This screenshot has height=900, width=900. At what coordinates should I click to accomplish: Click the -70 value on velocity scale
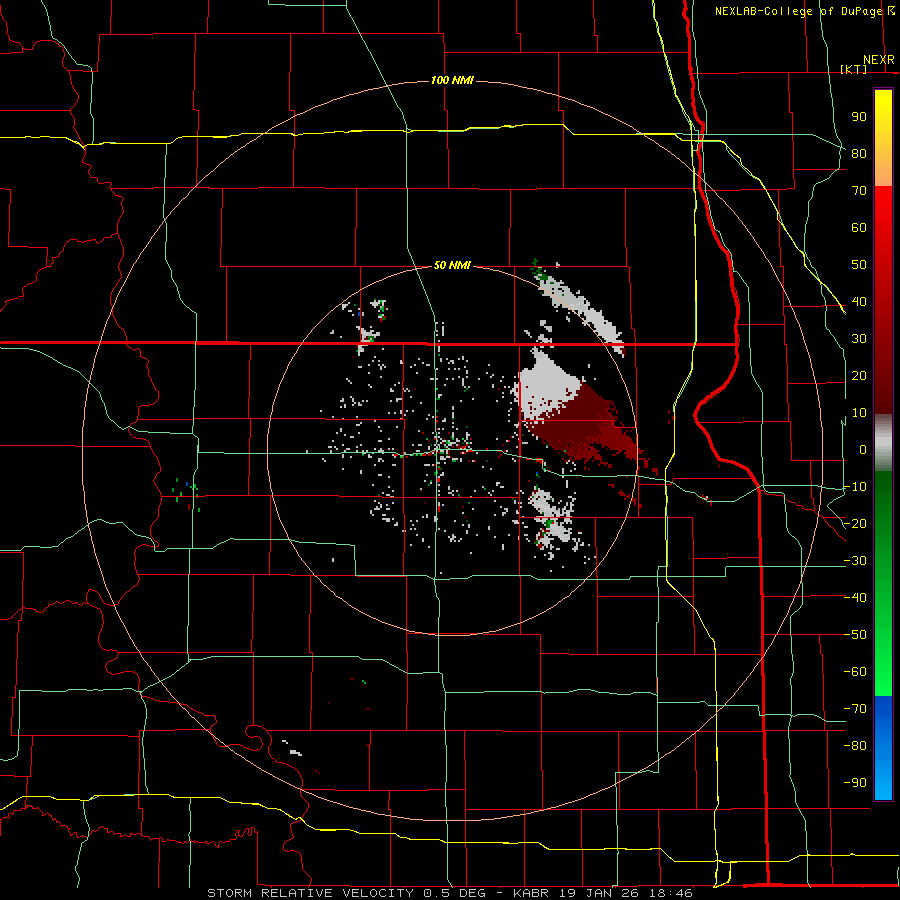(x=855, y=709)
